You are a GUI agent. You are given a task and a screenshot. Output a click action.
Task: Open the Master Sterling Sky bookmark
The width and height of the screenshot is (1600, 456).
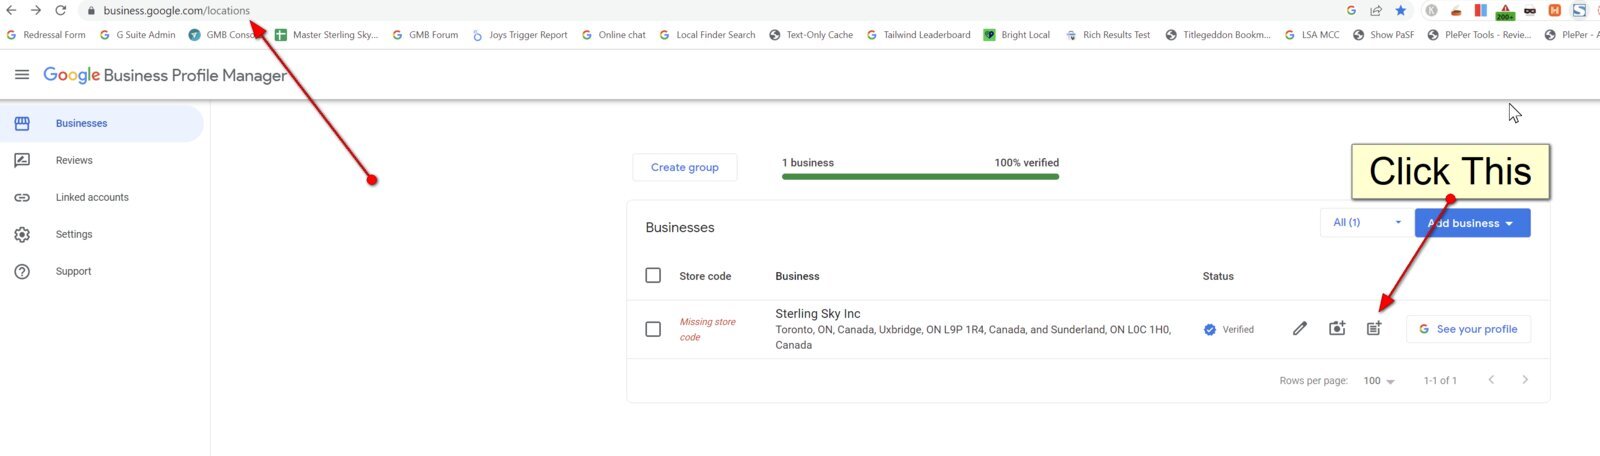click(x=326, y=35)
